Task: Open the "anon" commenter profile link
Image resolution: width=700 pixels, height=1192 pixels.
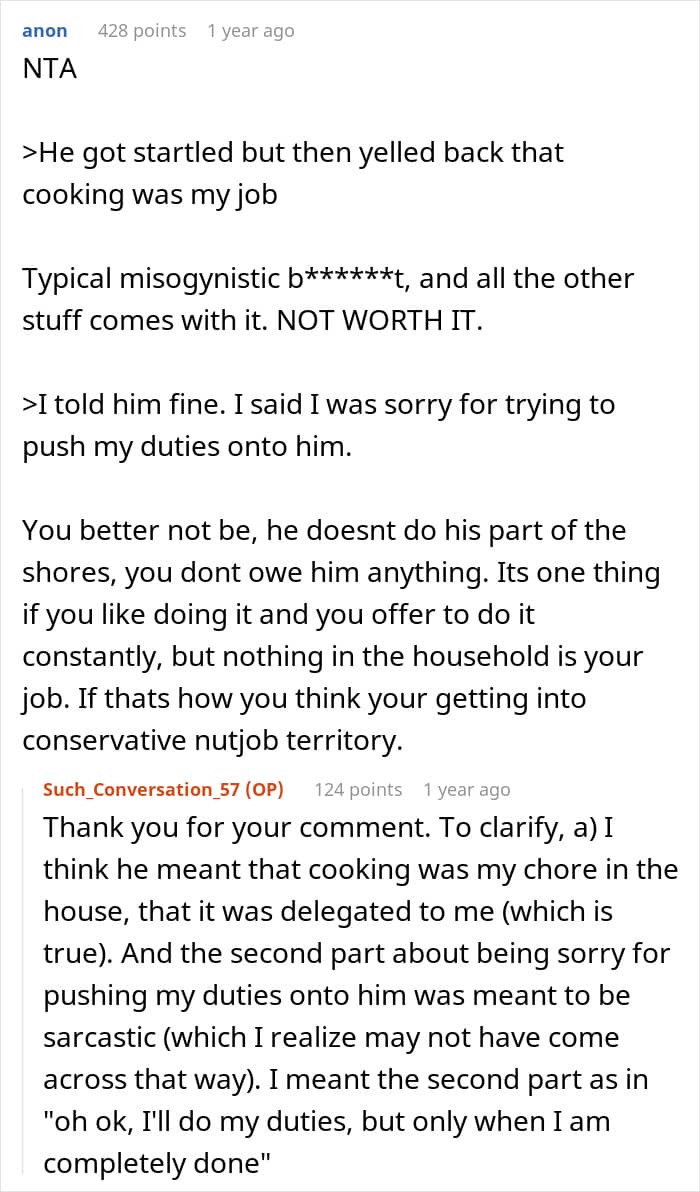Action: 45,31
